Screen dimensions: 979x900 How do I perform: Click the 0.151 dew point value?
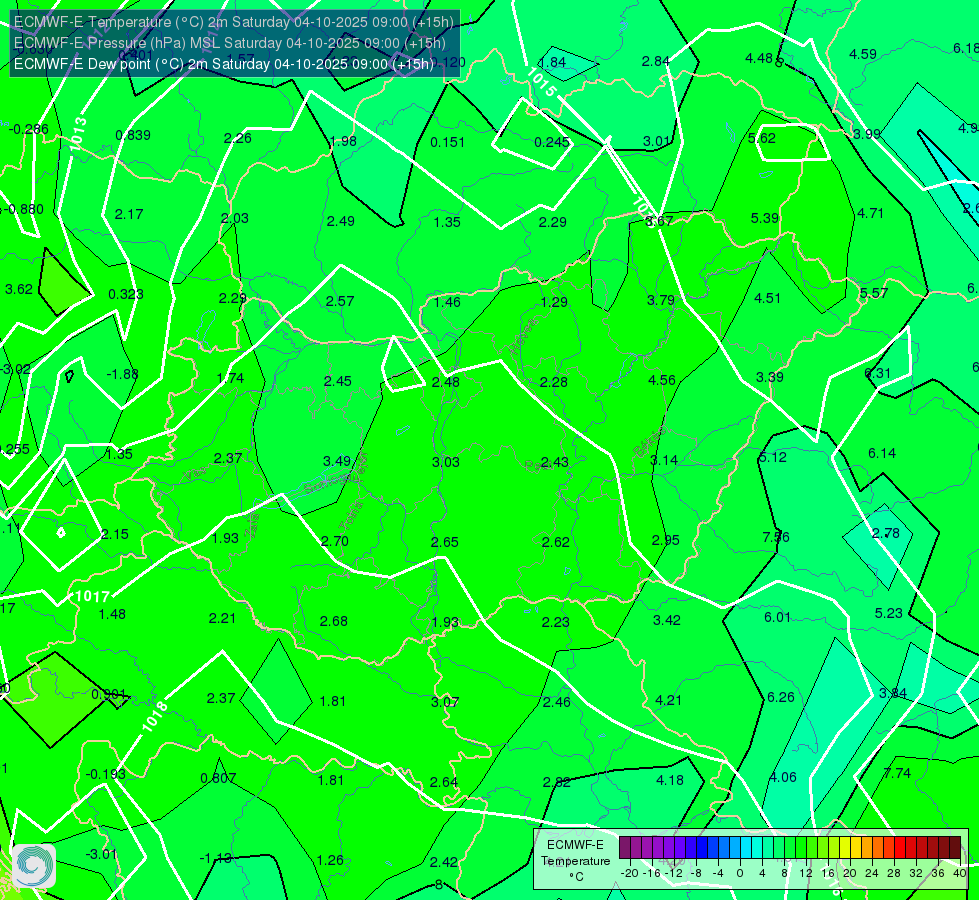pos(448,142)
